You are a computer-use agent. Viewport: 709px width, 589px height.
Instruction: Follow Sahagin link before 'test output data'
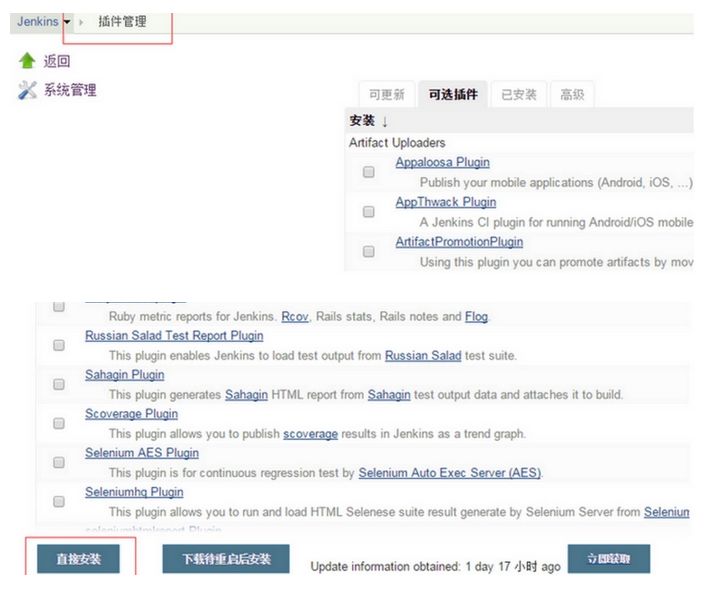[x=389, y=395]
